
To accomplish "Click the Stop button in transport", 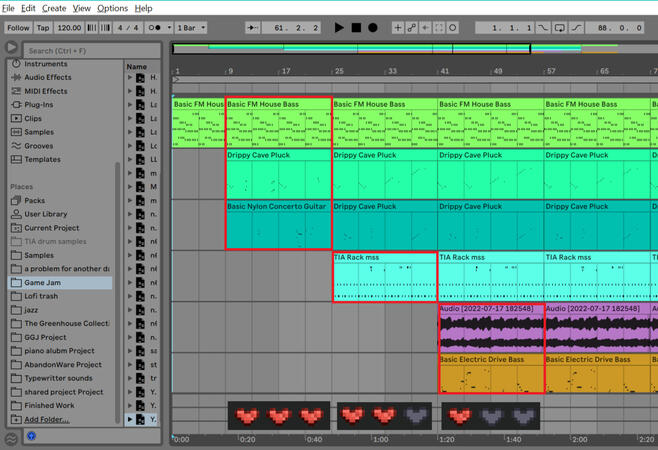I will point(356,28).
